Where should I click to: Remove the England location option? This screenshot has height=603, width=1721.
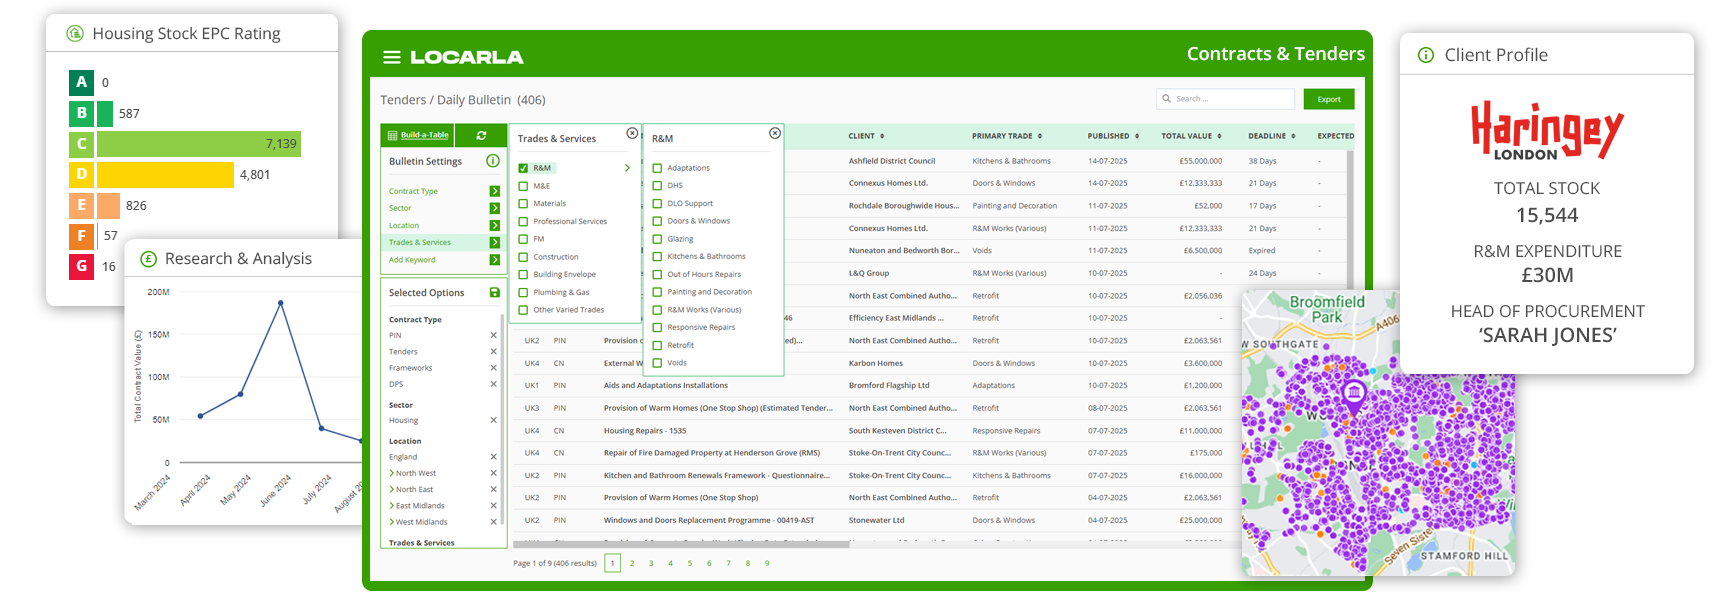point(493,457)
